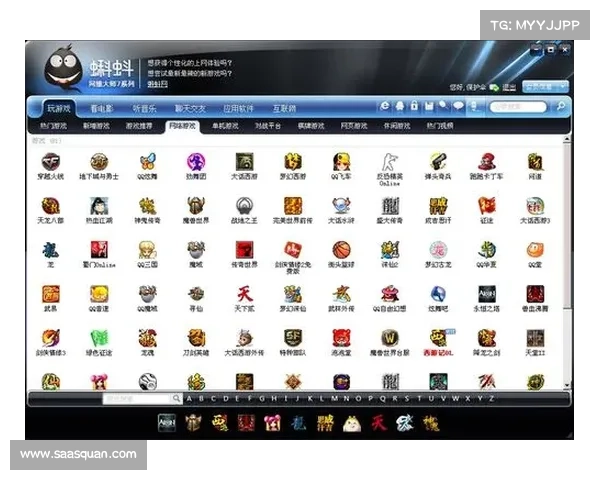
Task: Filter games by letter Q
Action: [x=383, y=398]
